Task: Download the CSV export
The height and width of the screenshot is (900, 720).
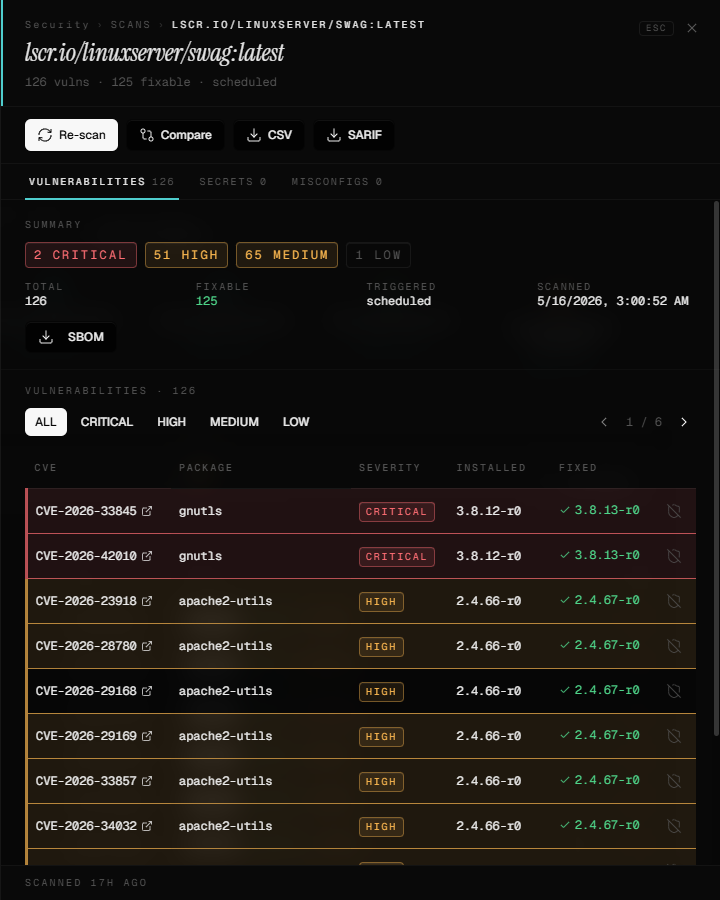Action: [x=269, y=135]
